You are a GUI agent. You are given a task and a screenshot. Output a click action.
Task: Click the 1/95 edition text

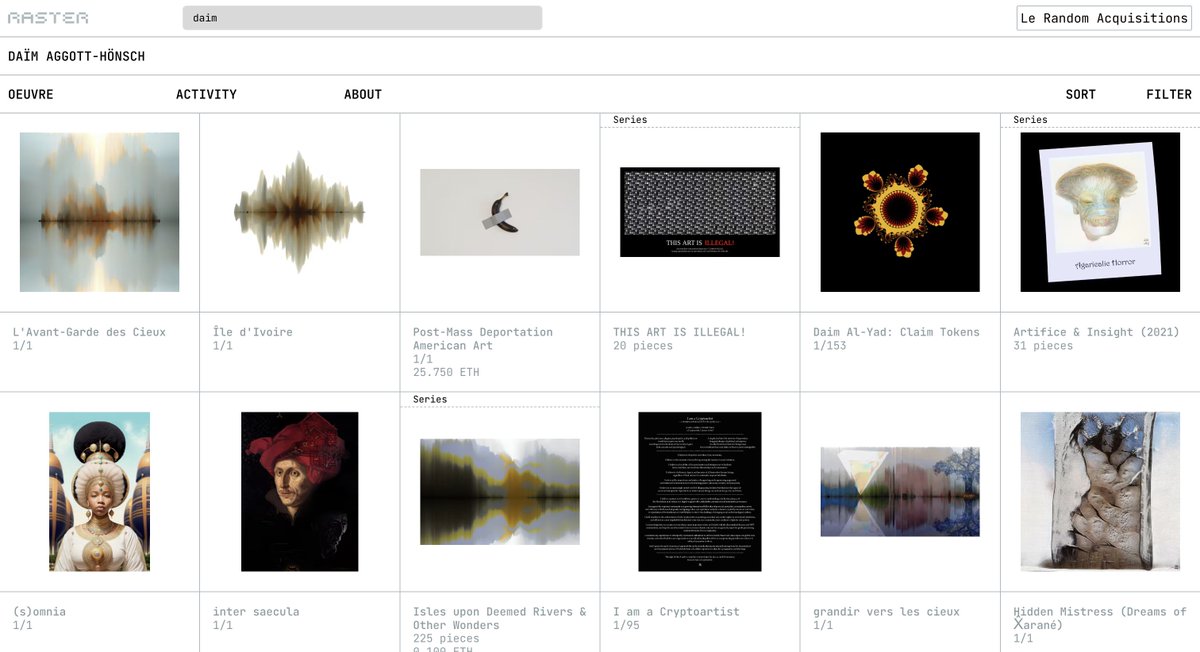[626, 626]
